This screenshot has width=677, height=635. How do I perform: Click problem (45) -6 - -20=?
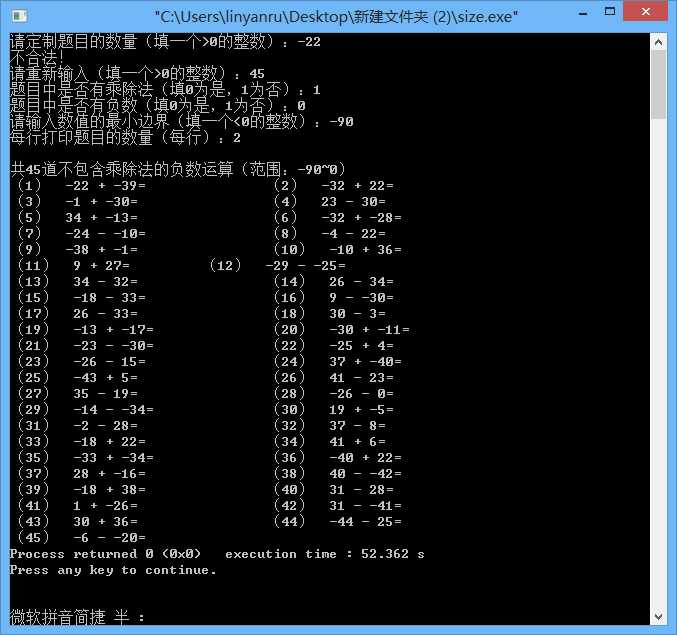(82, 537)
